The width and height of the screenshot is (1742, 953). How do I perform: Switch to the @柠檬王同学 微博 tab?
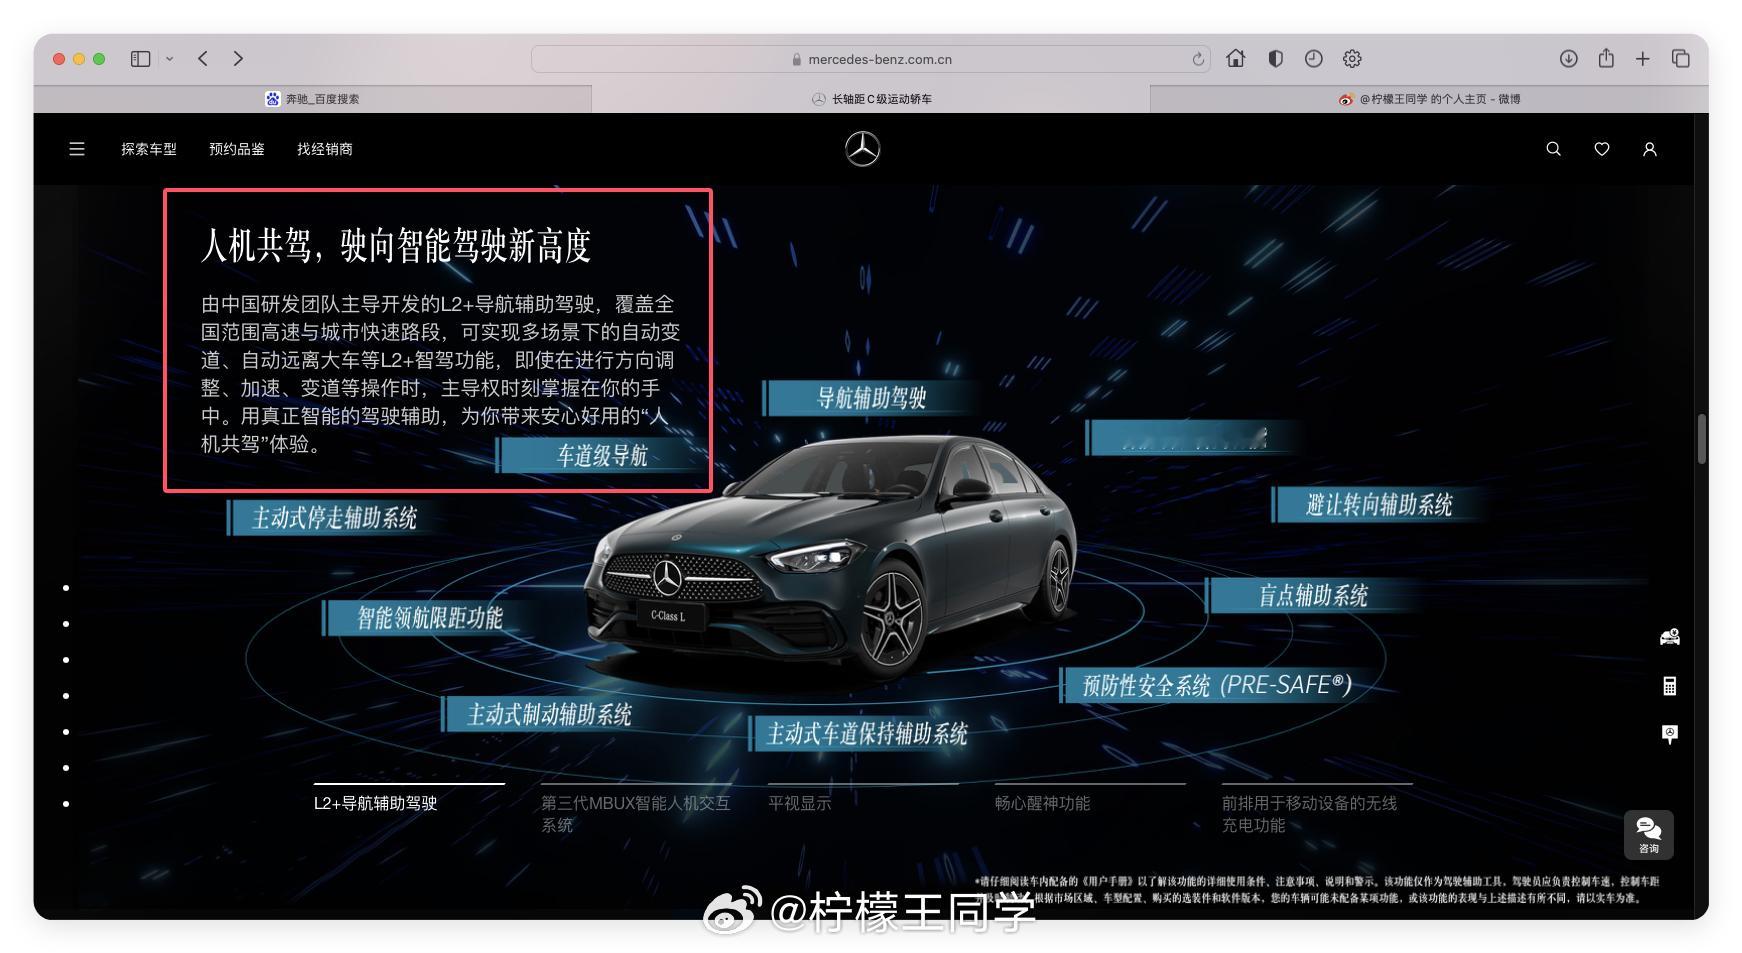click(x=1429, y=99)
